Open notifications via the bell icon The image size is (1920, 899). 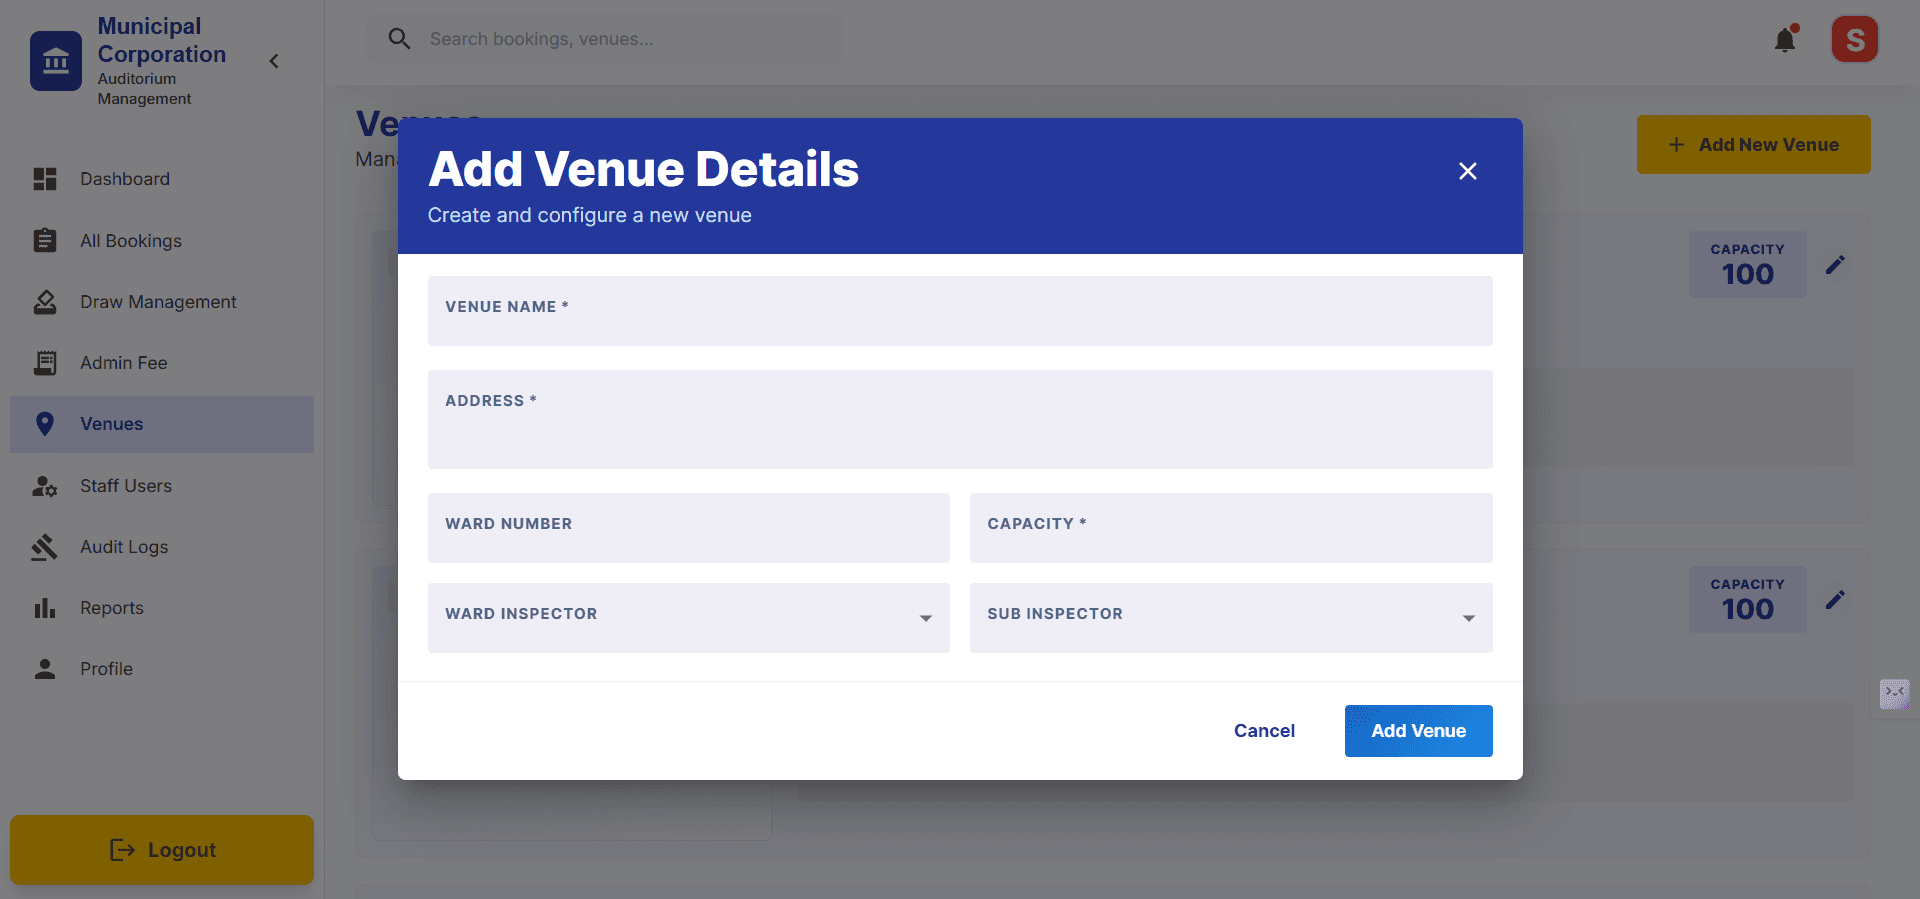[x=1785, y=40]
